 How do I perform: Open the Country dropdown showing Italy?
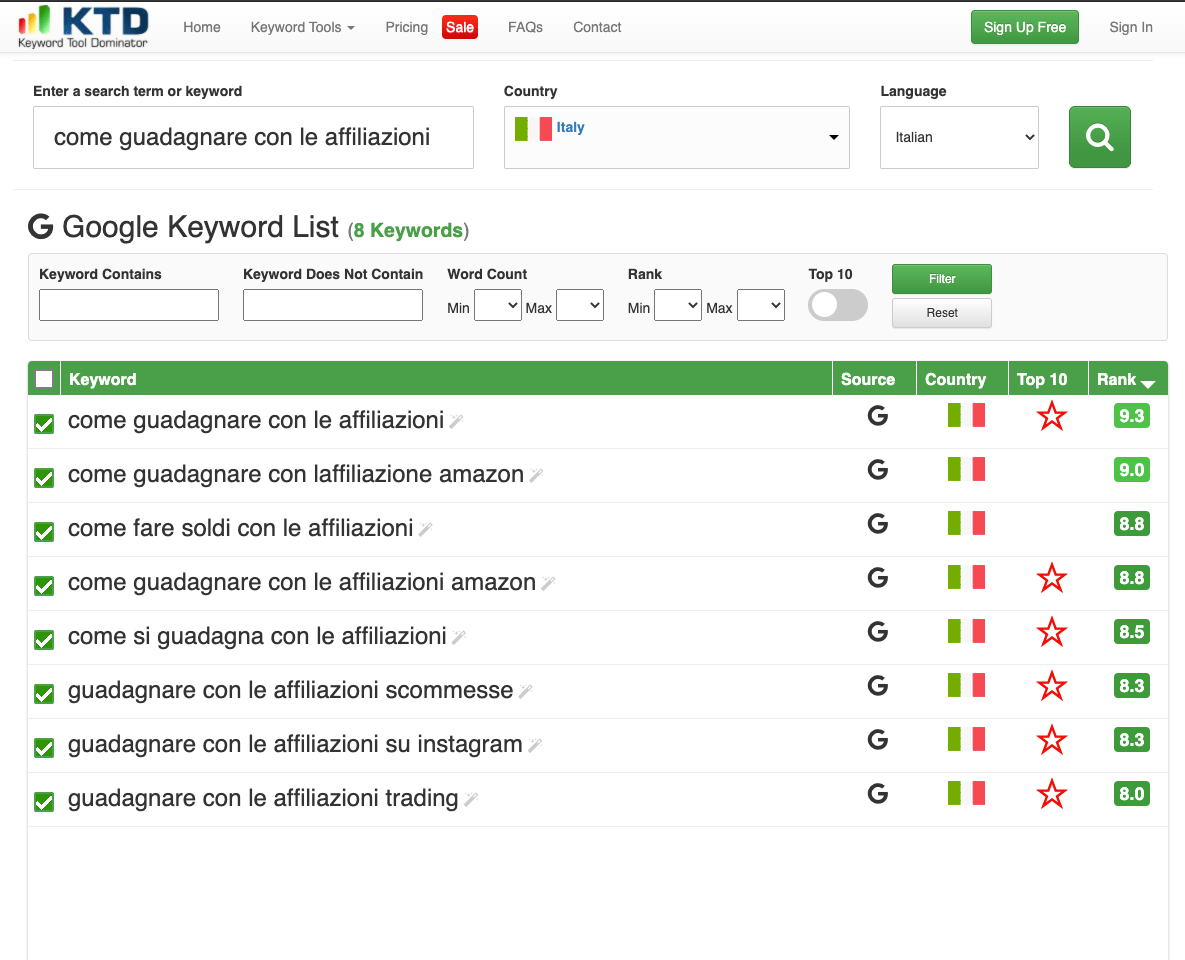coord(676,137)
